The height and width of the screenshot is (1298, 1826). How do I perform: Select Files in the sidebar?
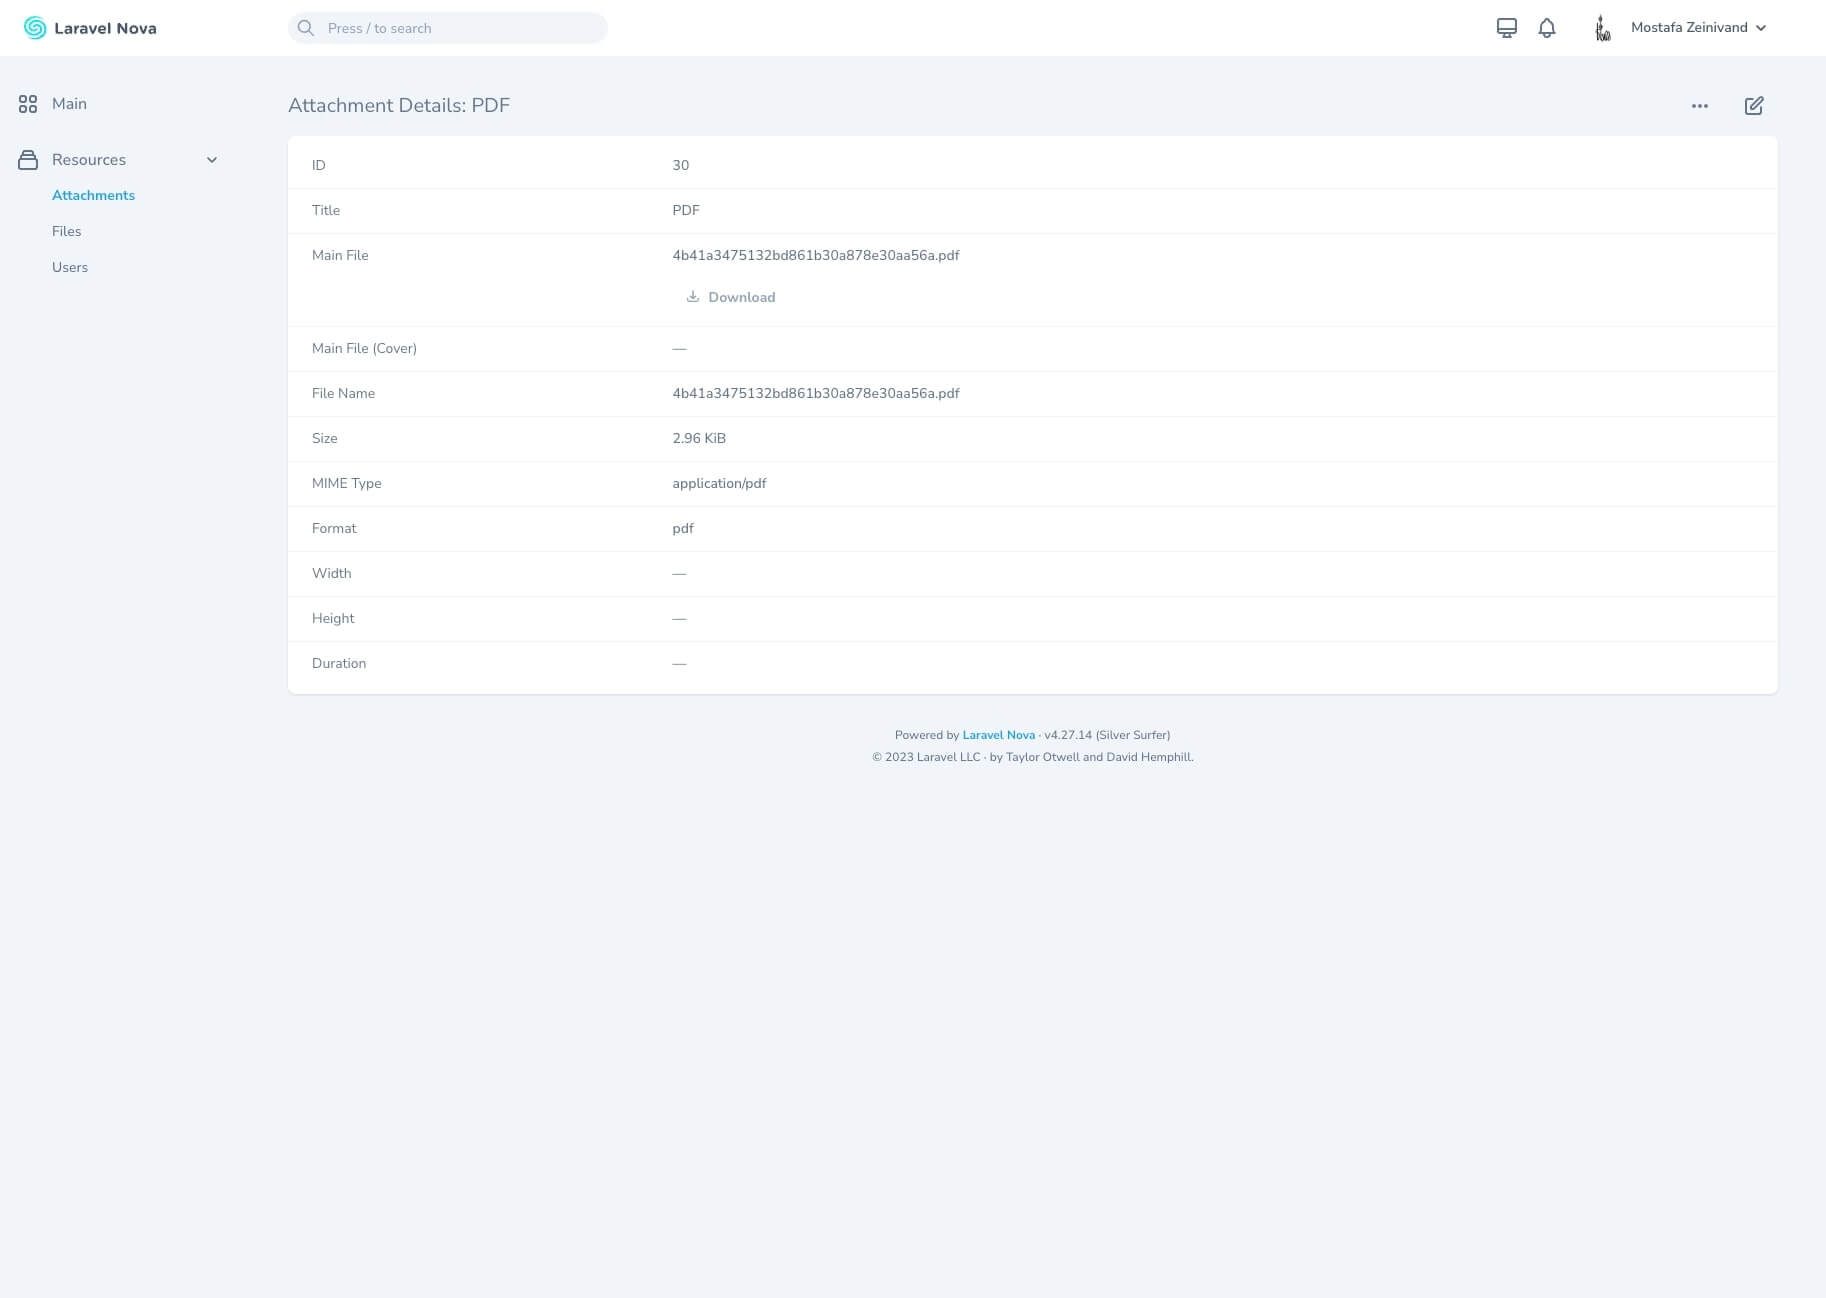66,231
